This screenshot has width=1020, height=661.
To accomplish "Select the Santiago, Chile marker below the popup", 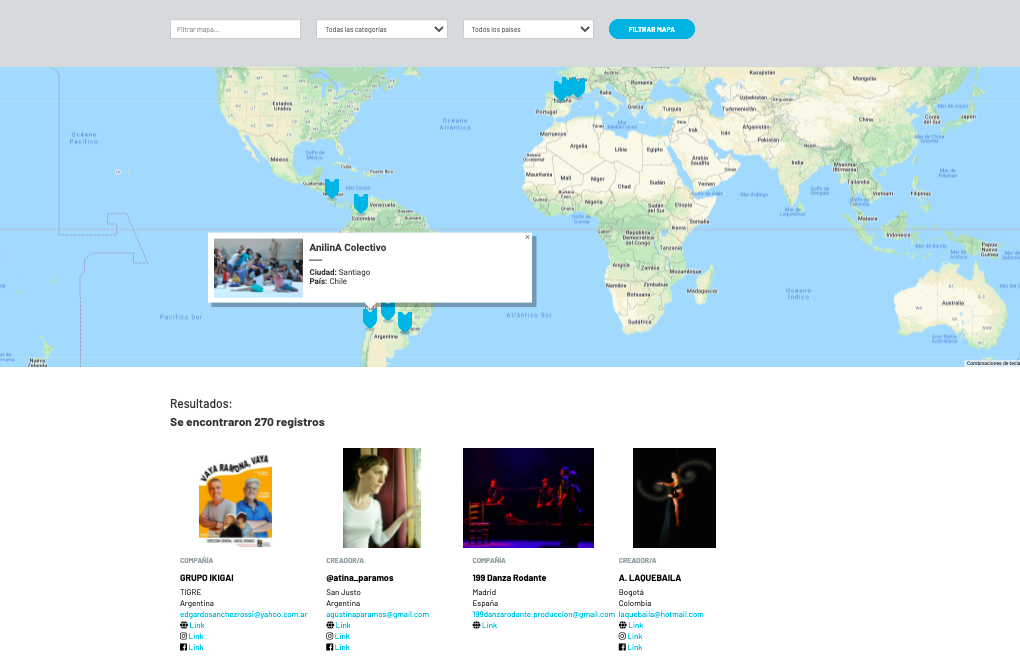I will pyautogui.click(x=369, y=318).
